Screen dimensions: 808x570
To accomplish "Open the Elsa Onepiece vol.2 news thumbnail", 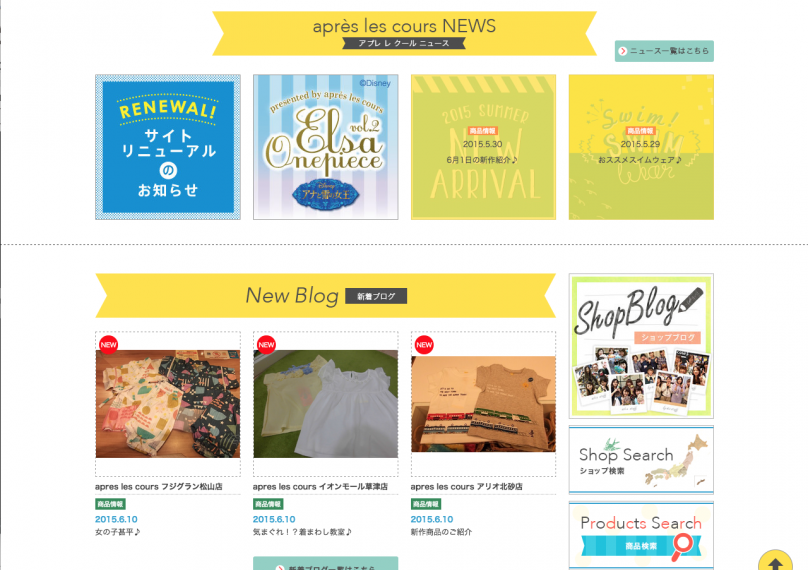I will [x=326, y=147].
